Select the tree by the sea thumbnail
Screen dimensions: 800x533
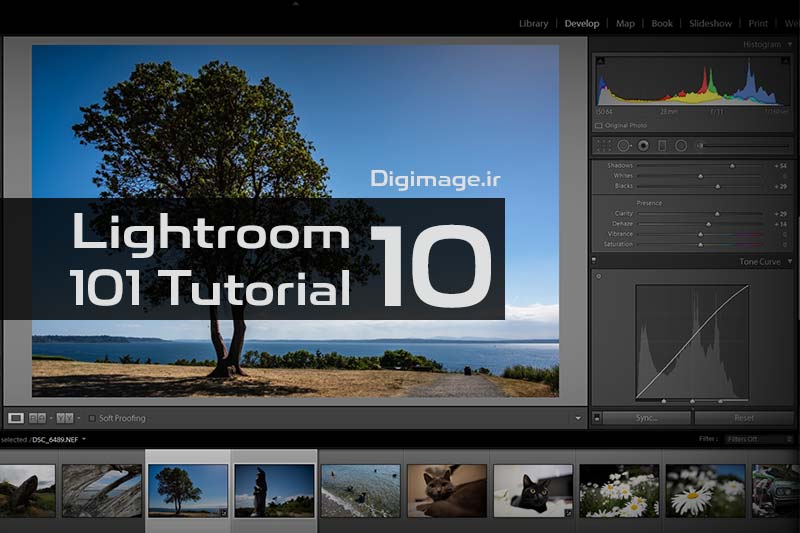[188, 491]
